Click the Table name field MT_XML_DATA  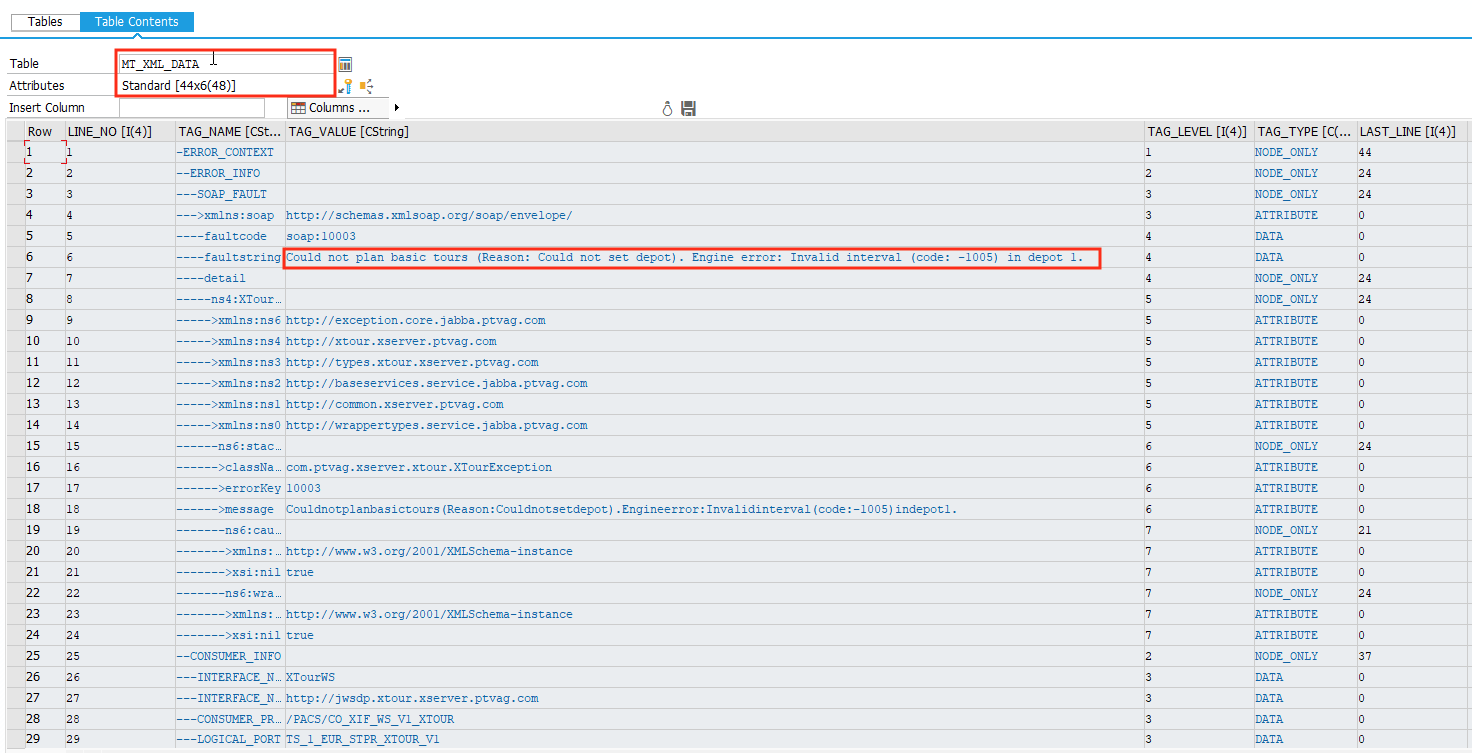(225, 64)
